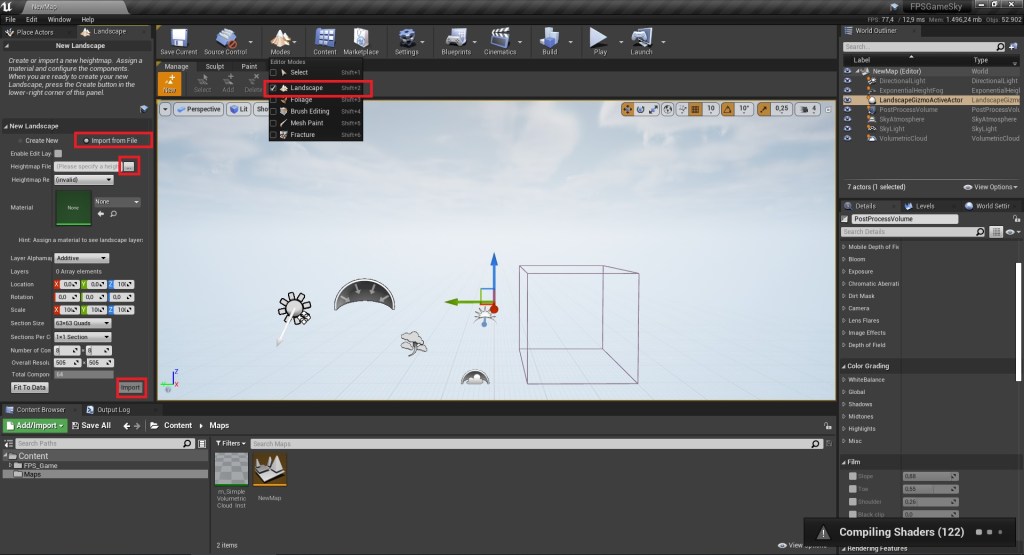The width and height of the screenshot is (1024, 555).
Task: Select the Import from File radio button
Action: tap(86, 141)
